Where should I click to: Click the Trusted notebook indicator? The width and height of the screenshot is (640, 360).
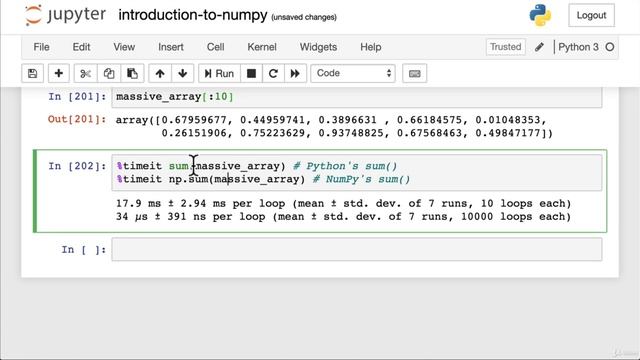[x=505, y=47]
